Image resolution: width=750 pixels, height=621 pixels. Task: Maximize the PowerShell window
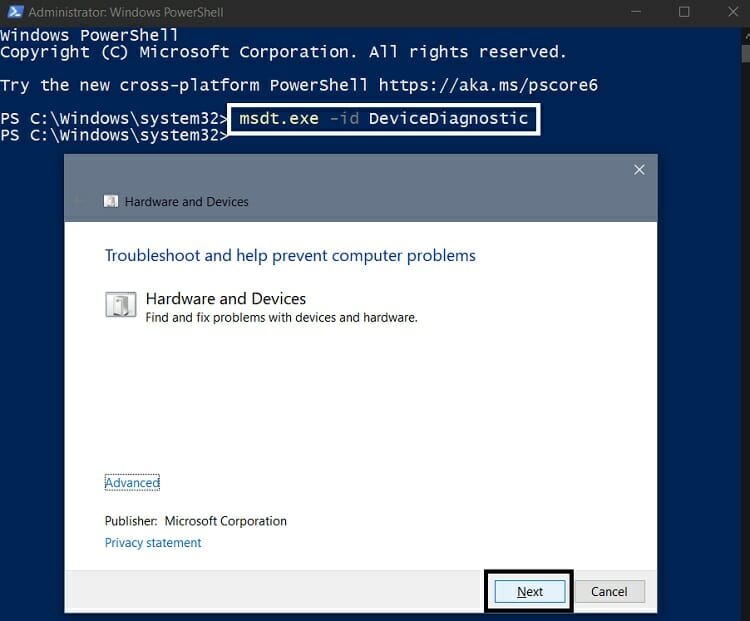[x=684, y=12]
